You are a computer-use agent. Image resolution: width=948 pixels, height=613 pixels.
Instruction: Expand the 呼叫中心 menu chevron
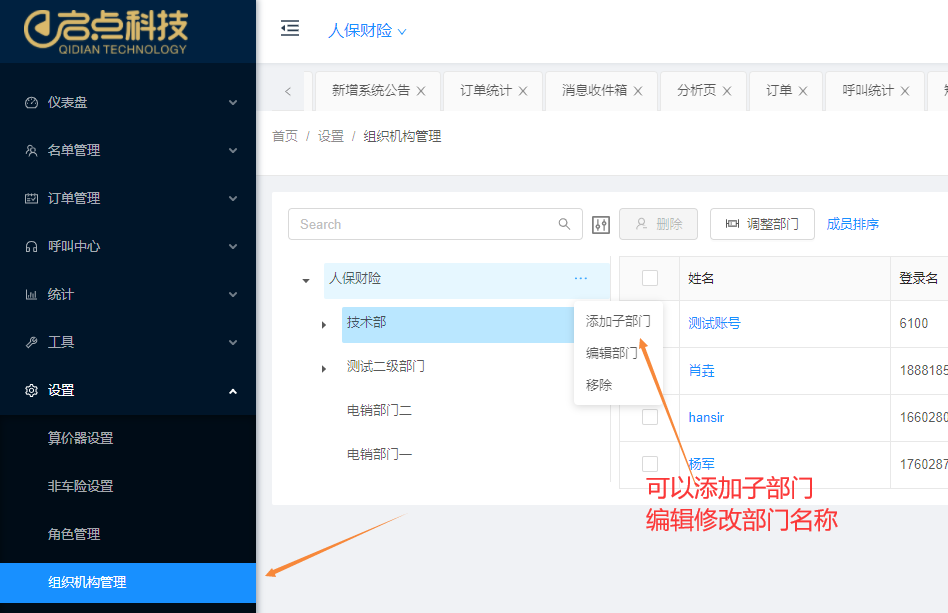[233, 247]
